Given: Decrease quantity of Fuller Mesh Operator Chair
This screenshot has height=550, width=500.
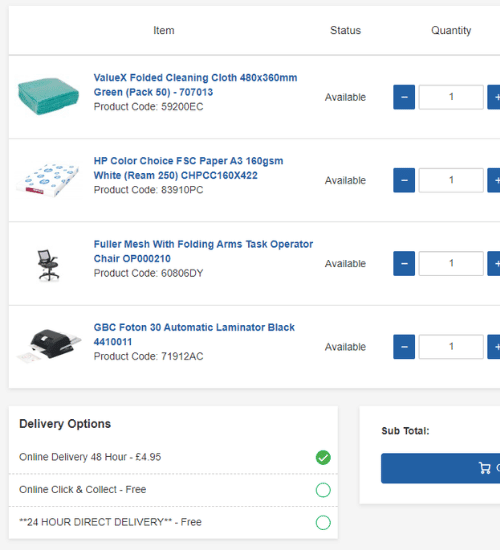Looking at the screenshot, I should [404, 263].
